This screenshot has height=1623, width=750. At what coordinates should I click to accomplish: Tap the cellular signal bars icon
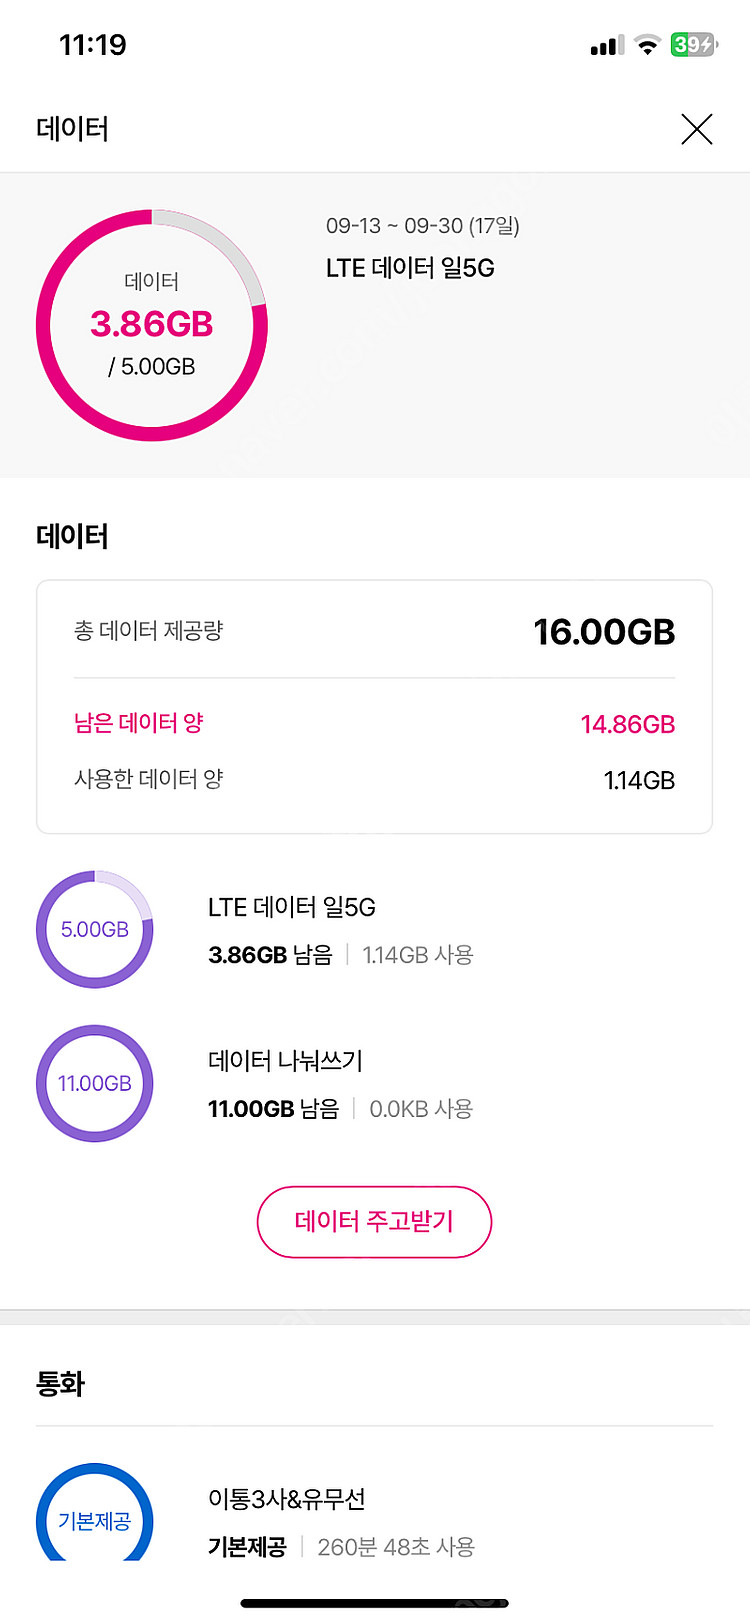click(606, 45)
